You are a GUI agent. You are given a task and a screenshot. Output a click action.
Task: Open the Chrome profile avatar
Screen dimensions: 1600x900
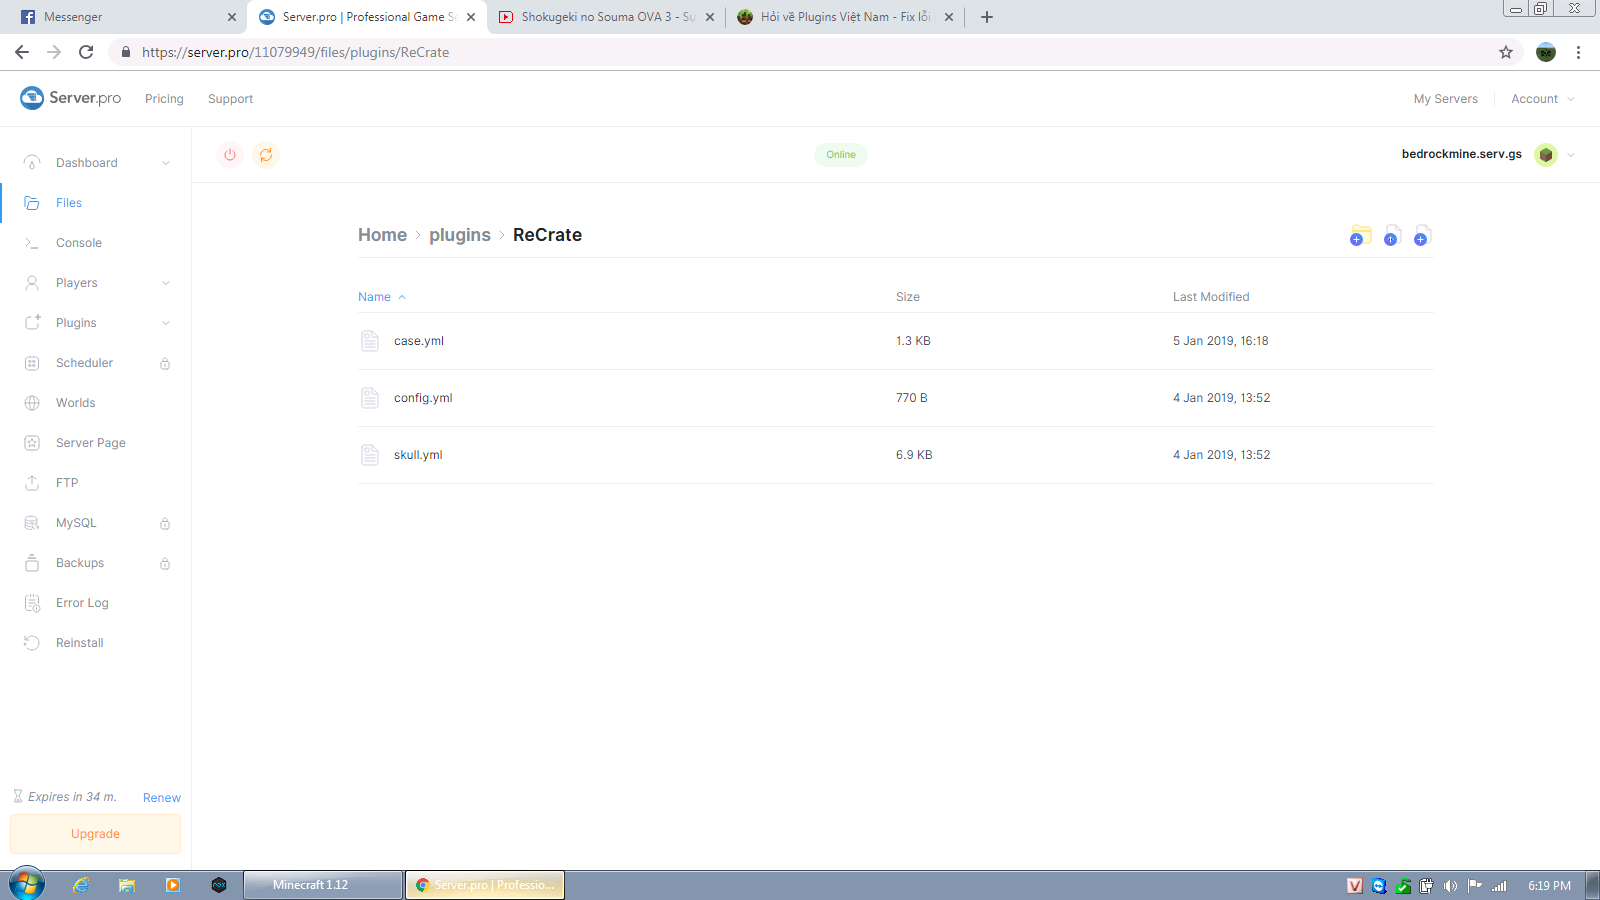click(x=1546, y=52)
